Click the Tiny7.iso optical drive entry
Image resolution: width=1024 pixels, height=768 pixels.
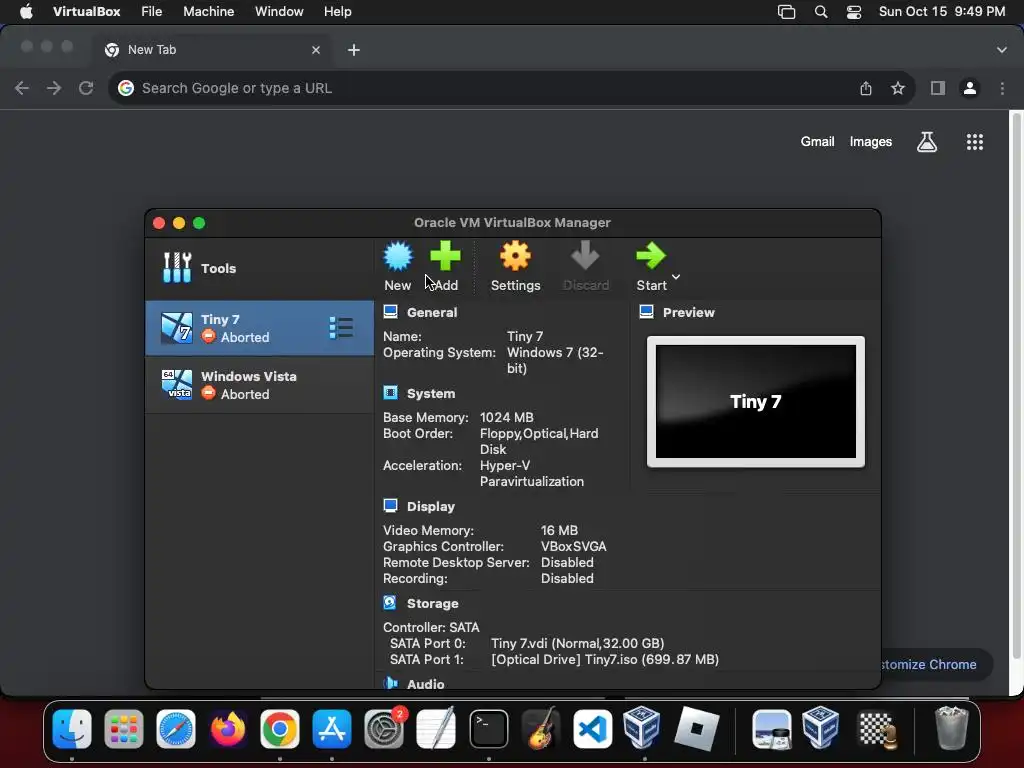[x=605, y=660]
